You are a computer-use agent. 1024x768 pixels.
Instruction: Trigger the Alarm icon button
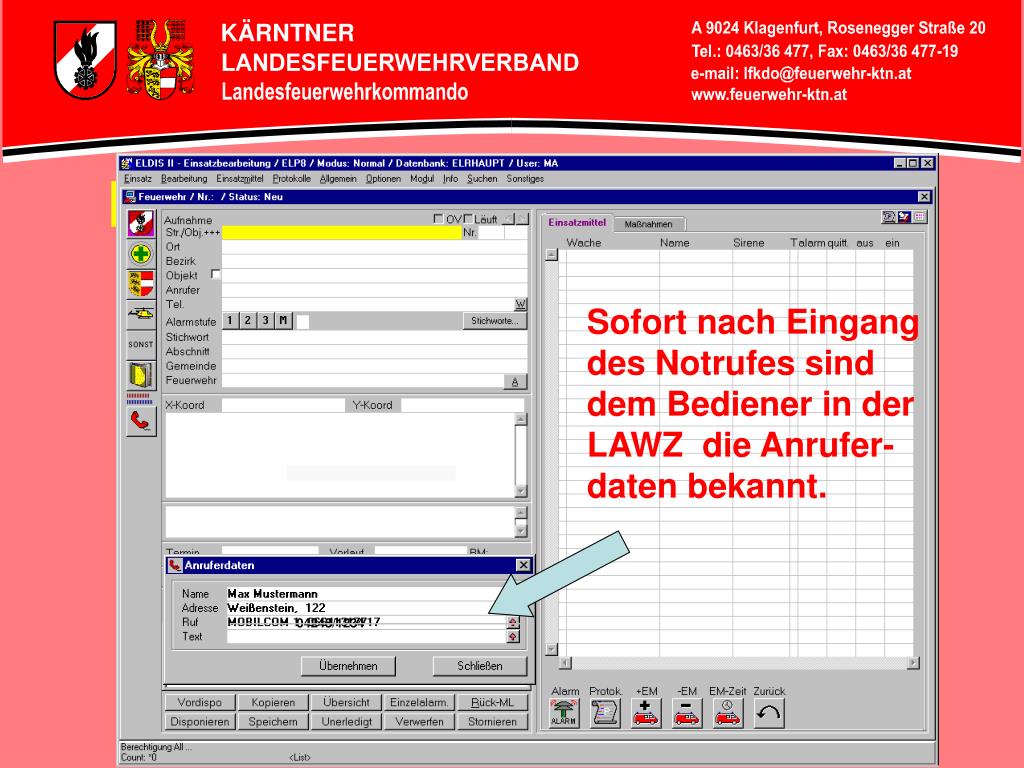tap(564, 712)
